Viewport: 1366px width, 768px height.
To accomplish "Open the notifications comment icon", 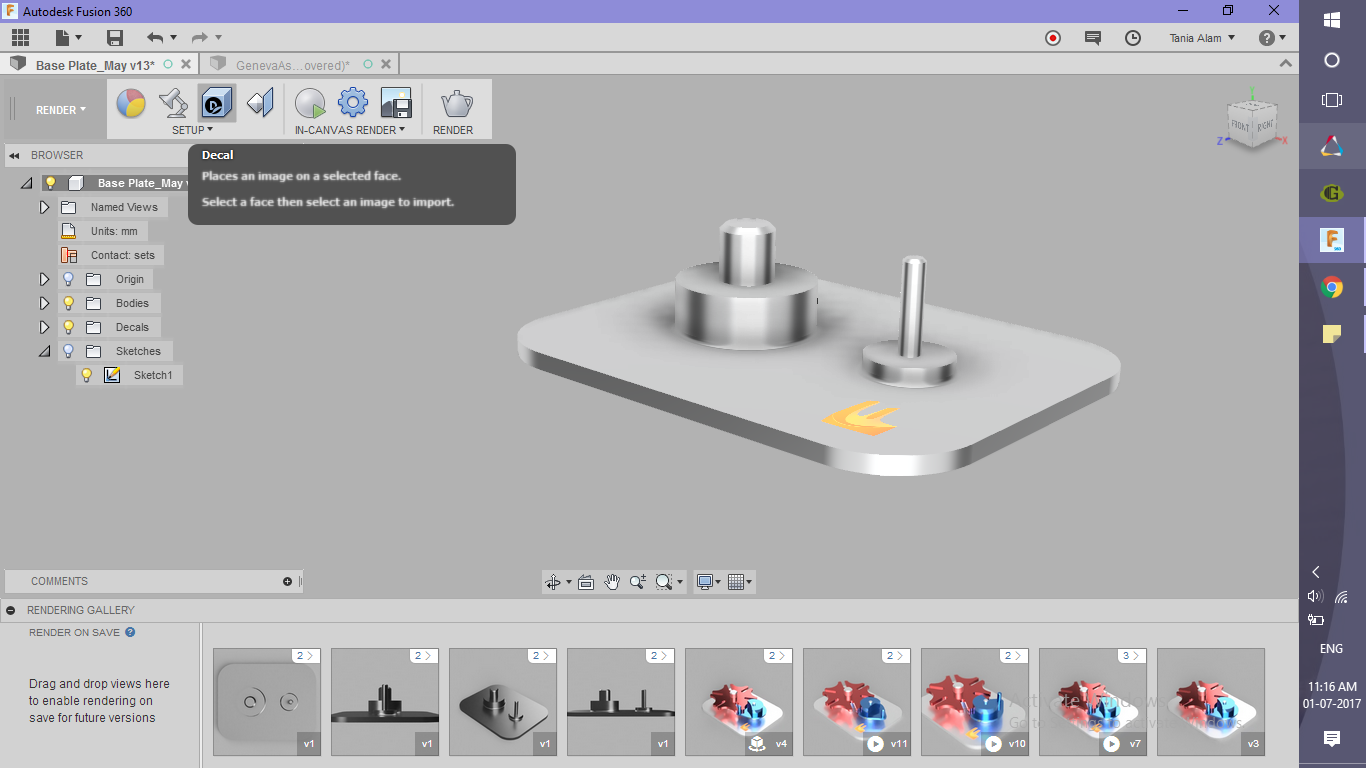I will (1093, 38).
